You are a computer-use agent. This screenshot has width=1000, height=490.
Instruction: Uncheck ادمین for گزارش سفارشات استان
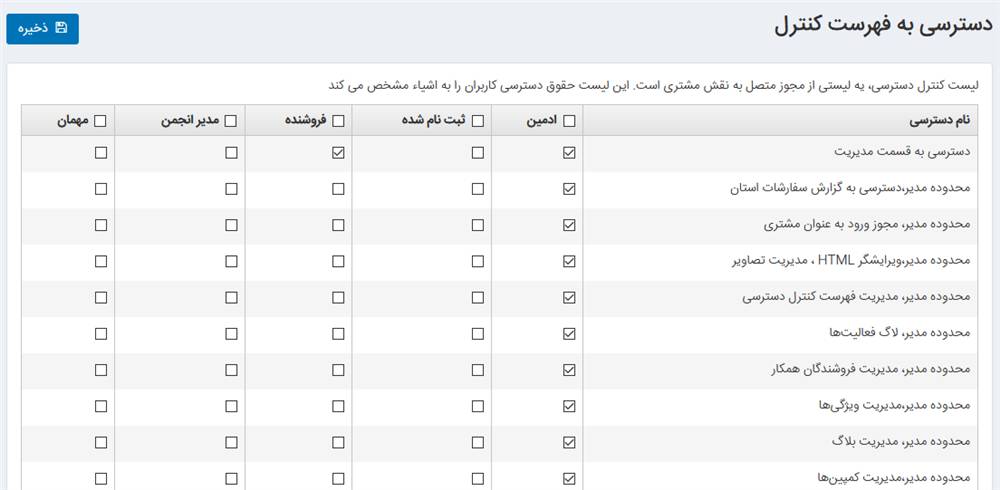(x=569, y=189)
